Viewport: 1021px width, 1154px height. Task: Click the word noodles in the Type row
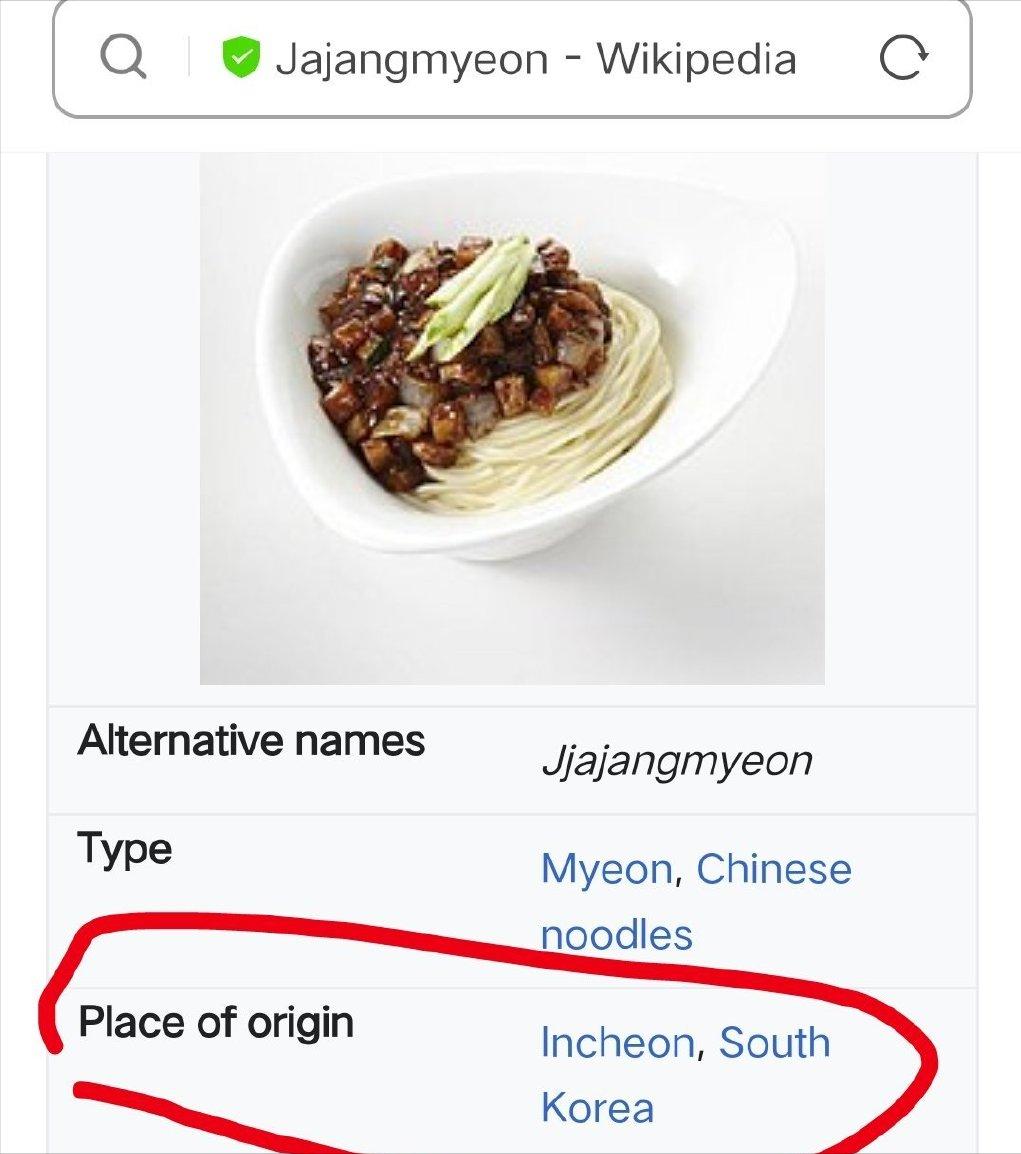[x=617, y=935]
